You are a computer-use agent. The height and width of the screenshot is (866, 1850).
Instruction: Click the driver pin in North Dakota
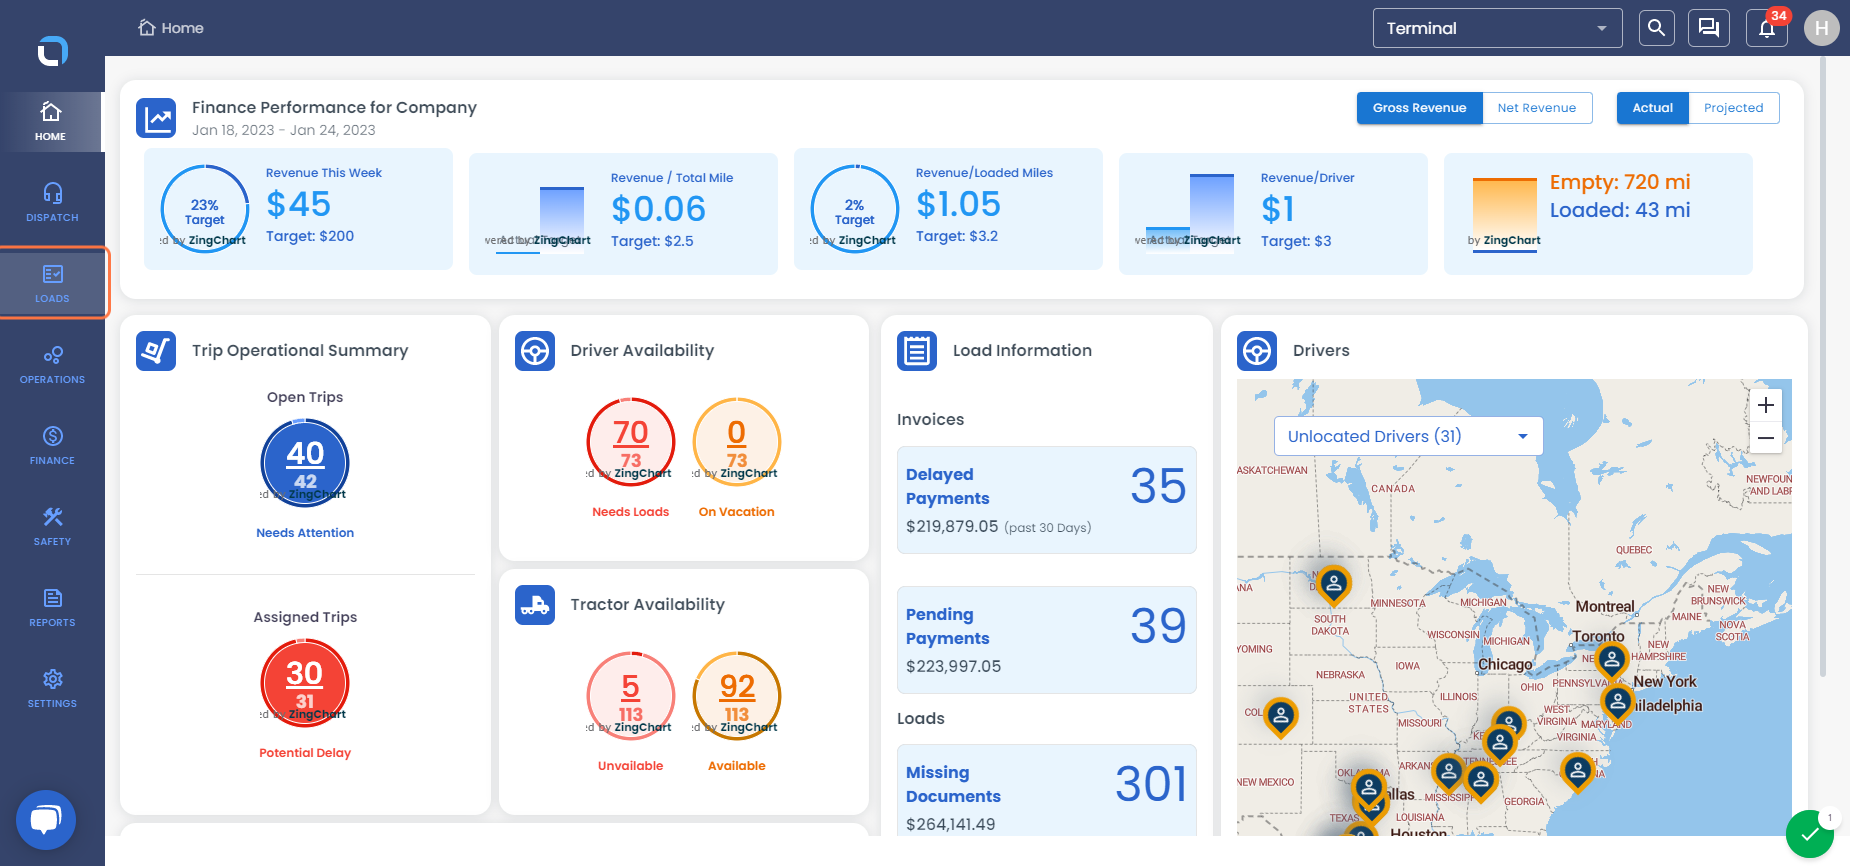pyautogui.click(x=1333, y=585)
